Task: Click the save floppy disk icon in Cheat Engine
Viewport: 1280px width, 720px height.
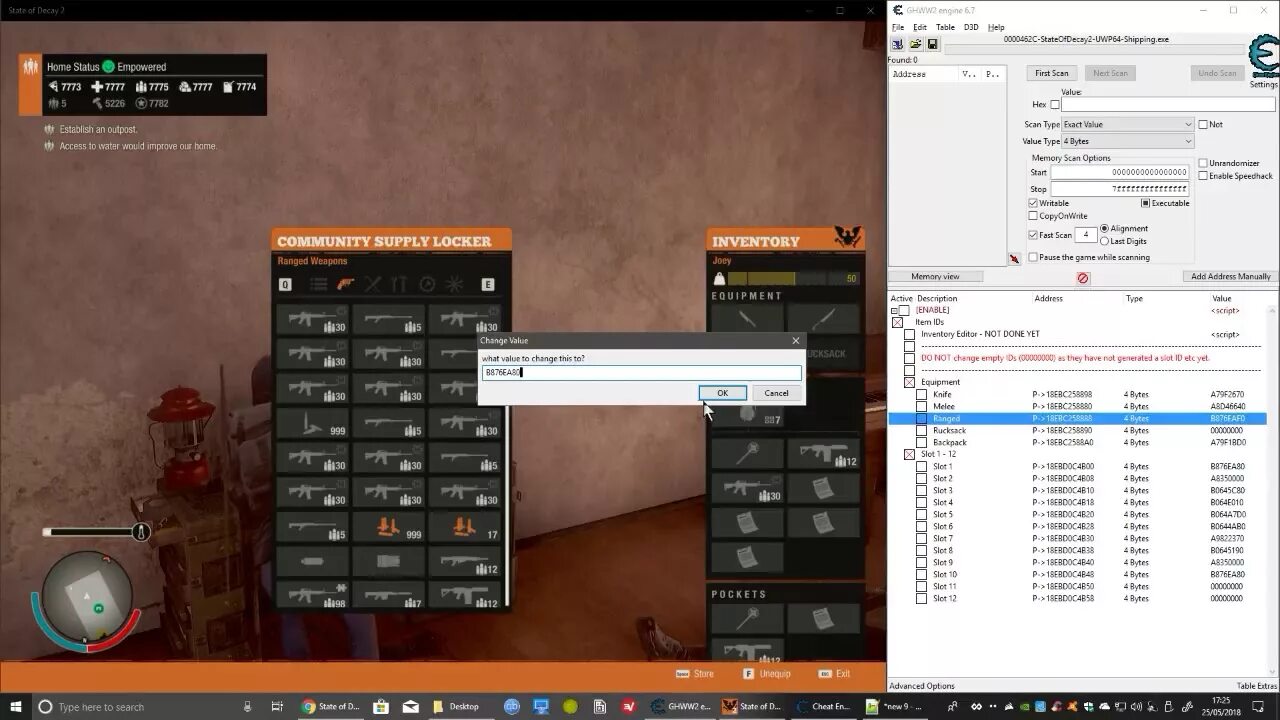Action: point(932,45)
